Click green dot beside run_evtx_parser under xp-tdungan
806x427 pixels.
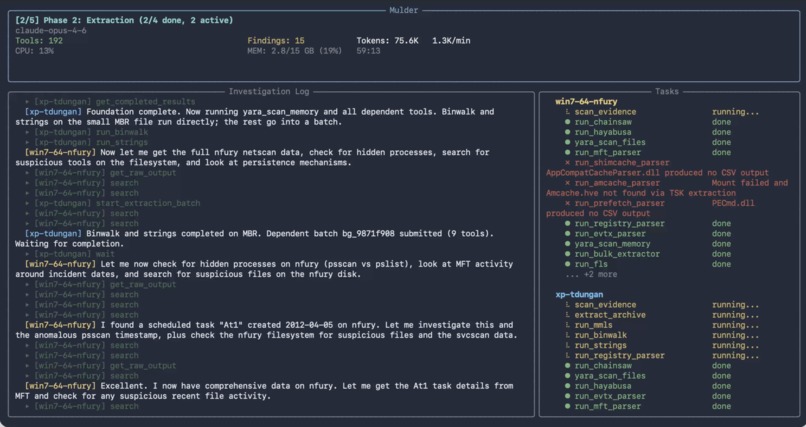coord(567,396)
